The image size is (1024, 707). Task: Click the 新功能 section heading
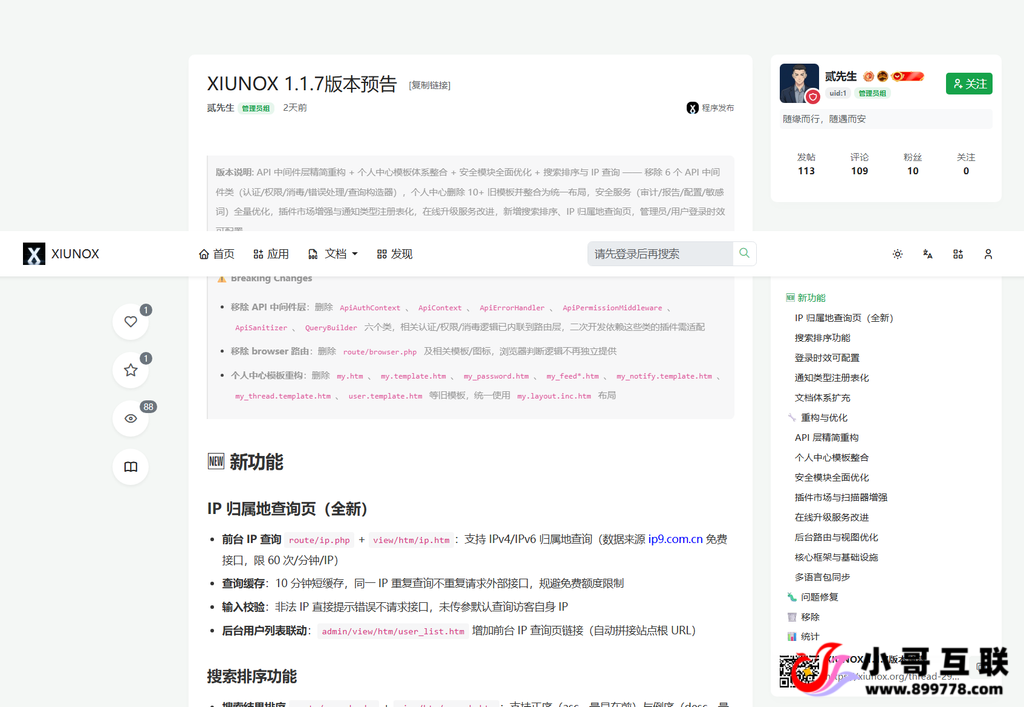[246, 462]
